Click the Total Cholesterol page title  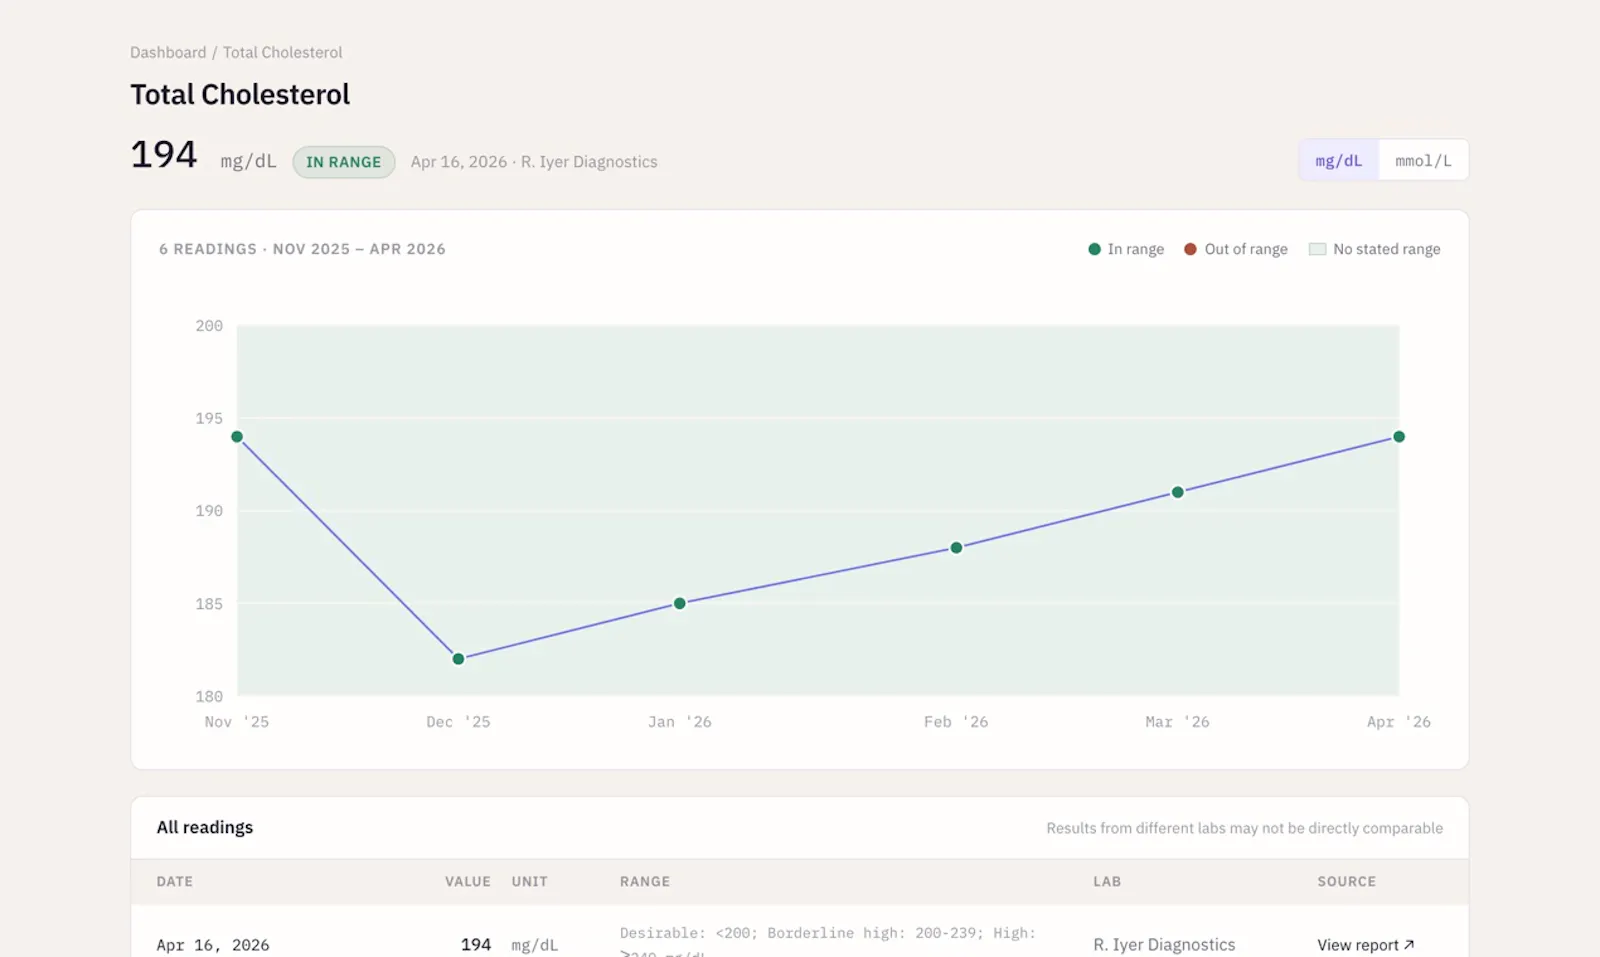coord(240,94)
